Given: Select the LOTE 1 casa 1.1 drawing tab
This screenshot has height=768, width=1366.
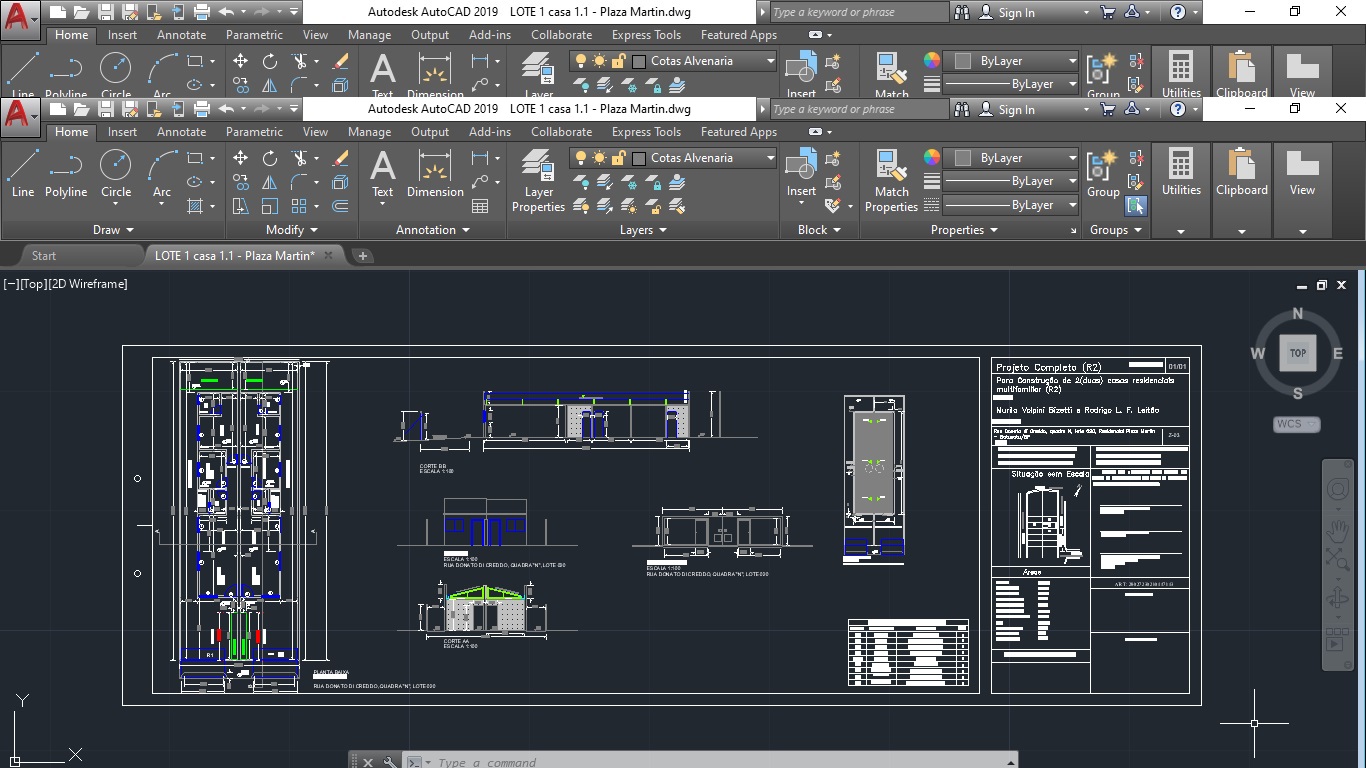Looking at the screenshot, I should (234, 256).
